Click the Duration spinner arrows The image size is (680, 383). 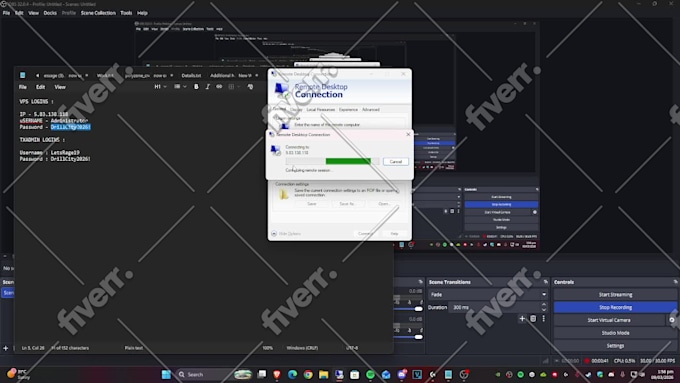pos(544,307)
